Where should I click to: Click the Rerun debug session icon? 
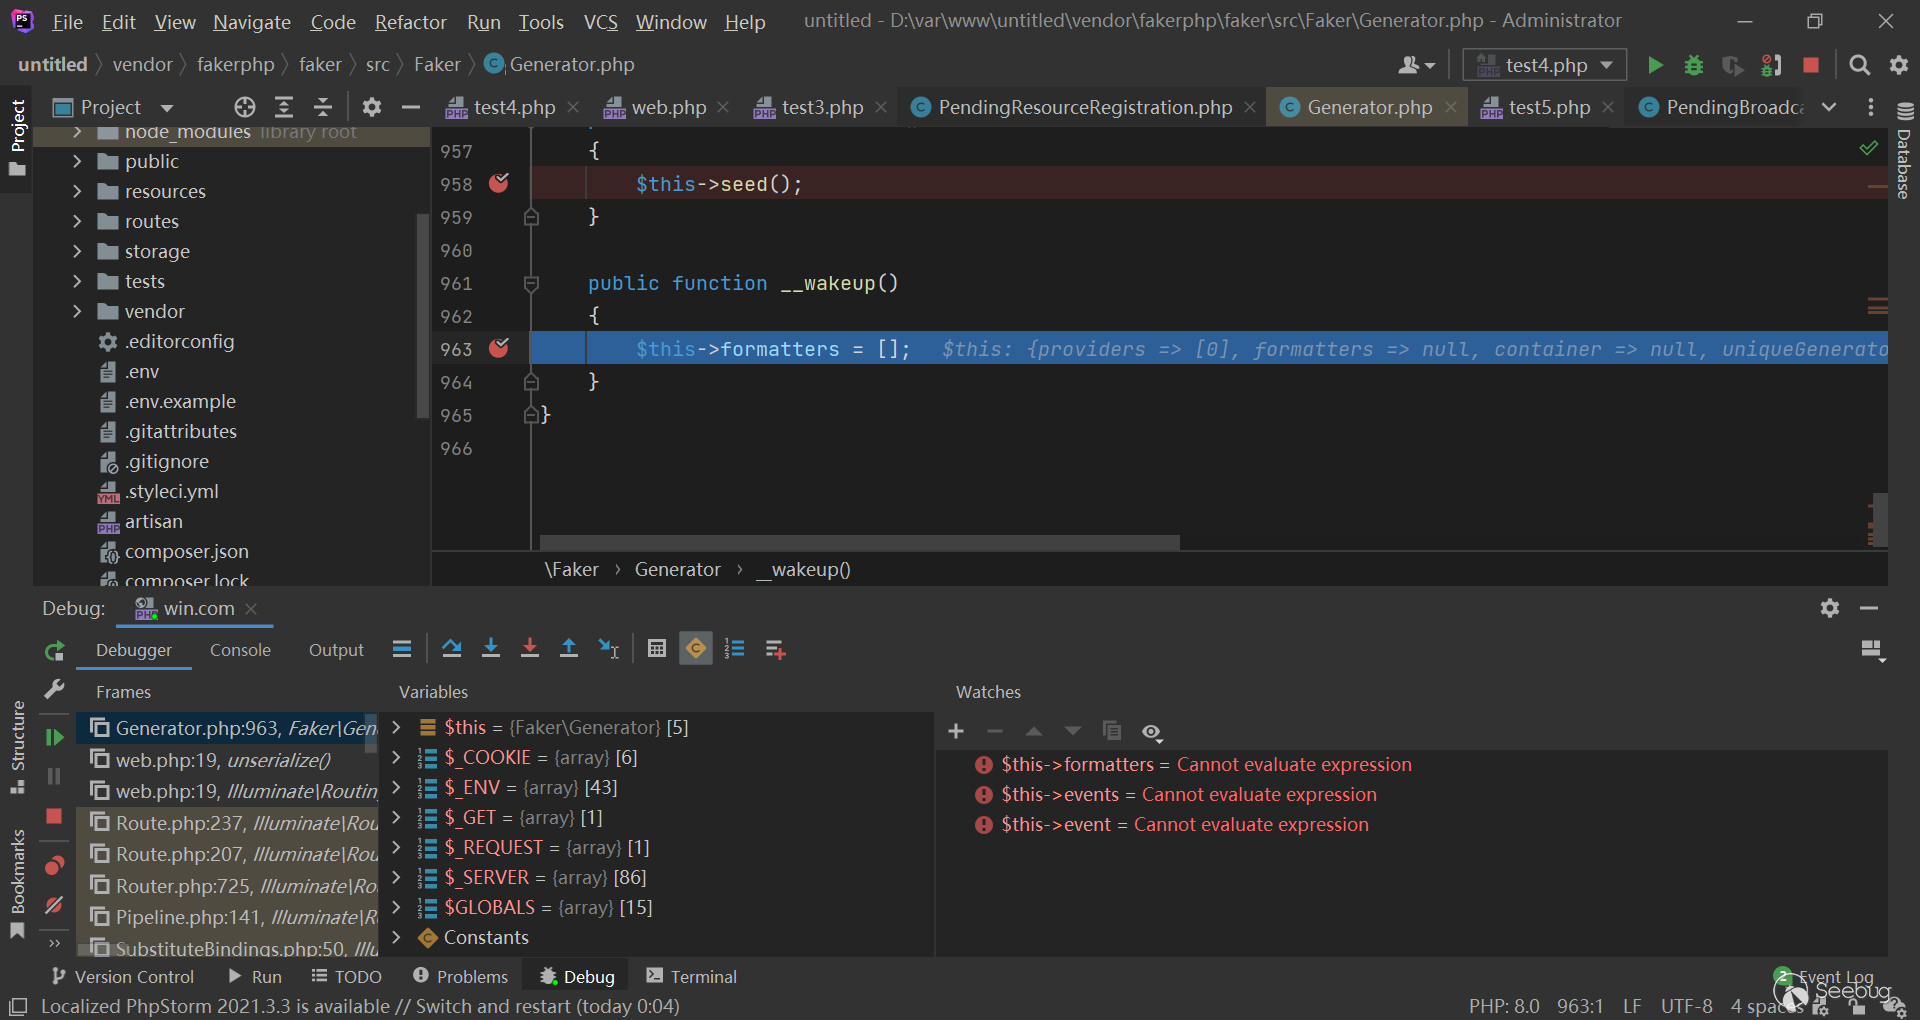55,651
